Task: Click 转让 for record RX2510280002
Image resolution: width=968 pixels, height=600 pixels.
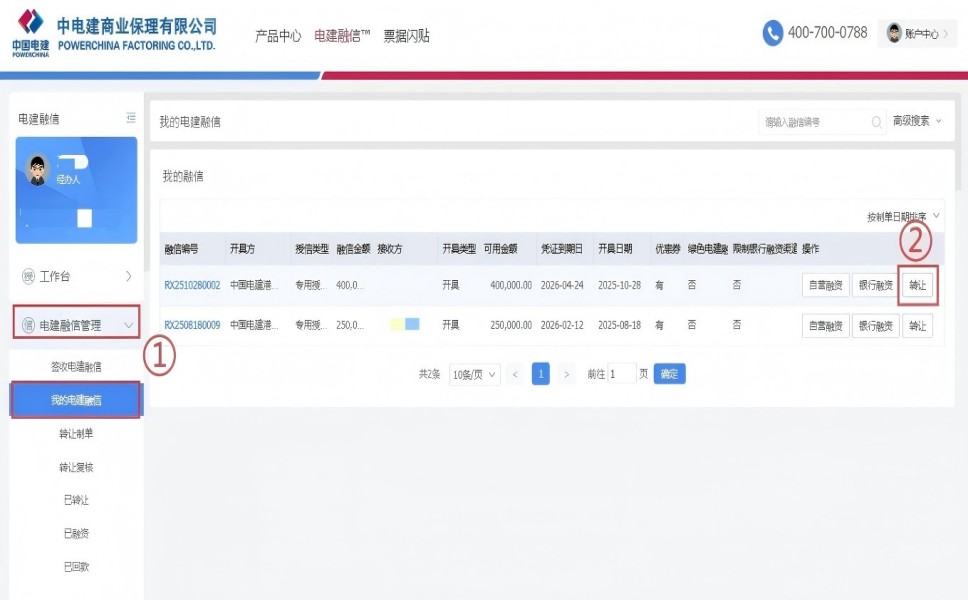Action: 917,285
